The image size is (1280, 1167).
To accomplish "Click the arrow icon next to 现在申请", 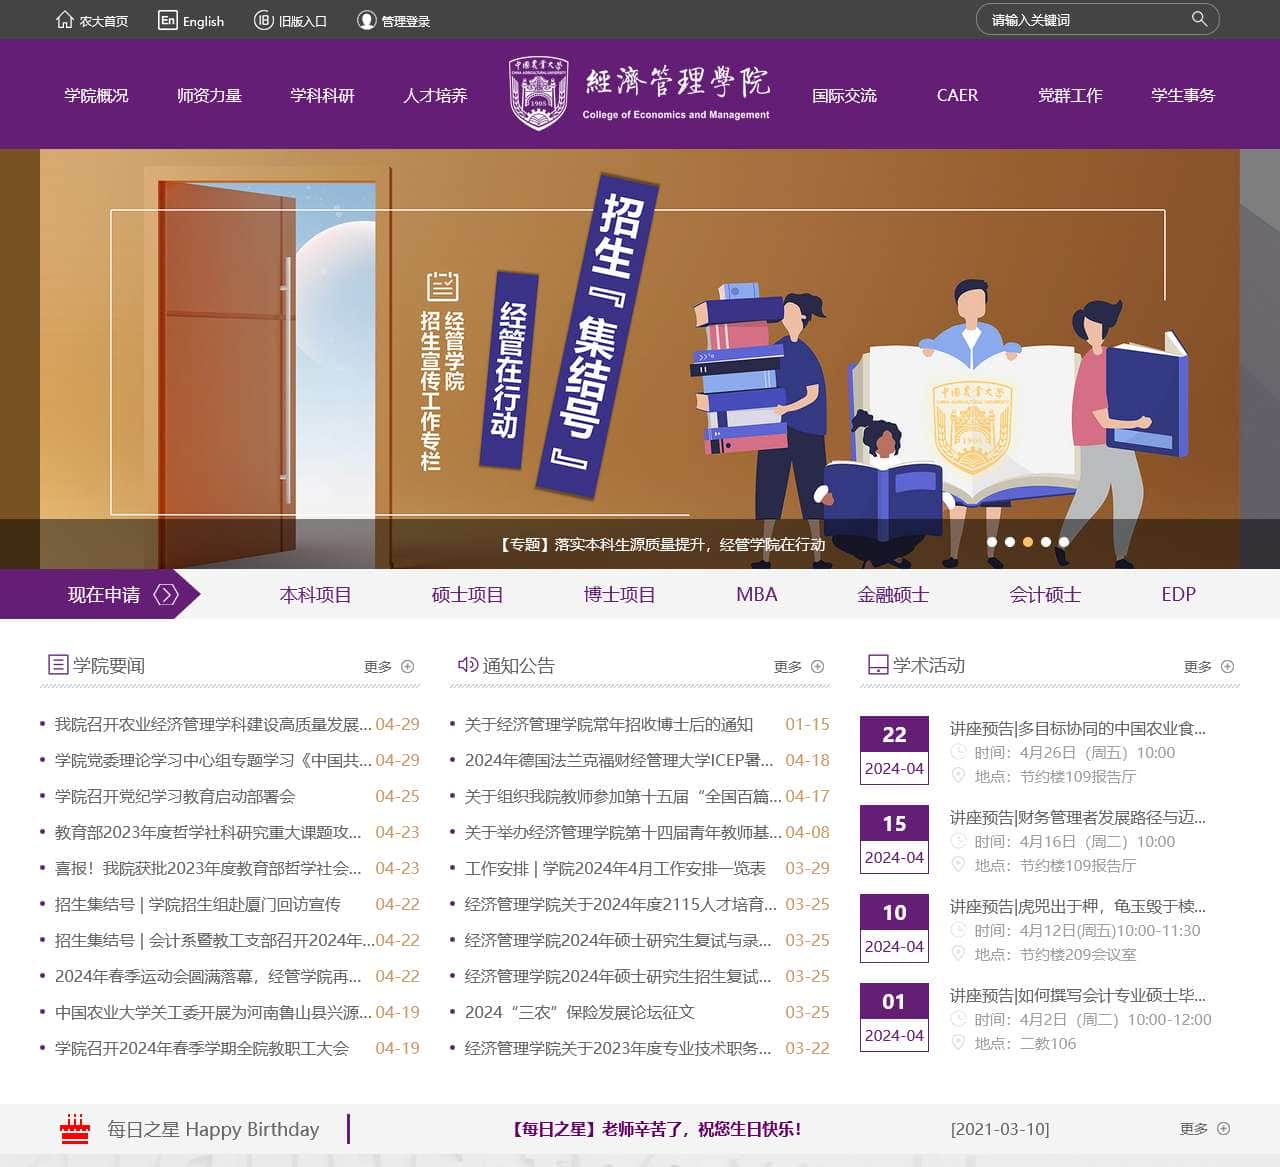I will coord(166,595).
